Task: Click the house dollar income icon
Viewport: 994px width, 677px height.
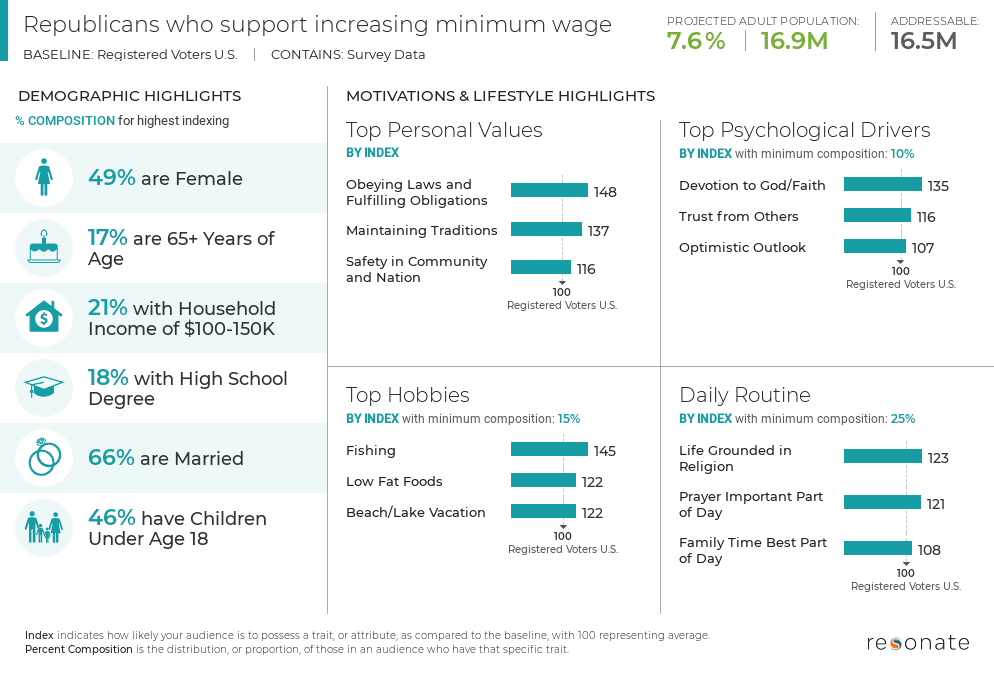Action: coord(44,318)
